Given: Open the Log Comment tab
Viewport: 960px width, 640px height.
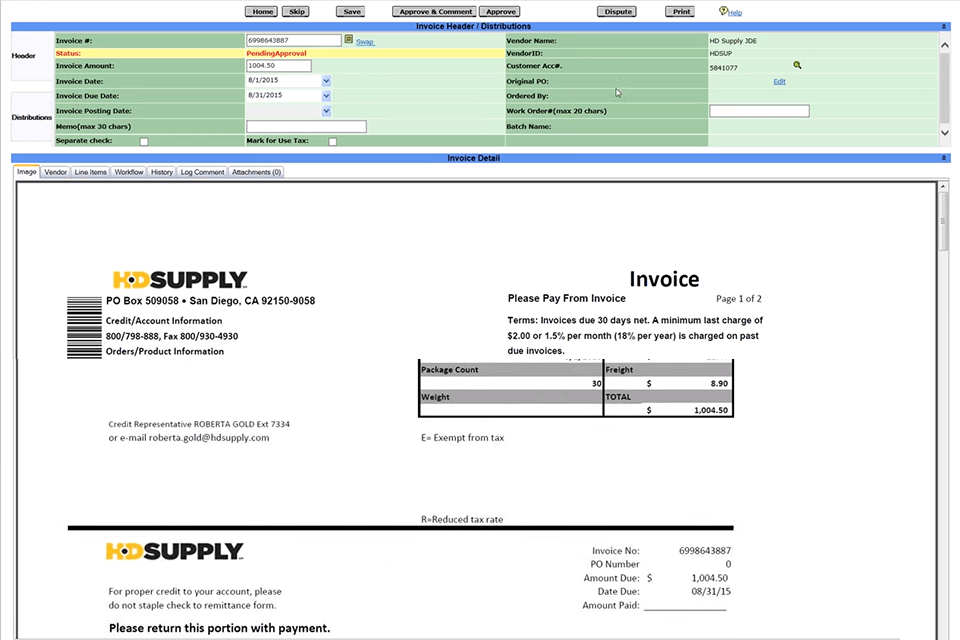Looking at the screenshot, I should tap(202, 172).
